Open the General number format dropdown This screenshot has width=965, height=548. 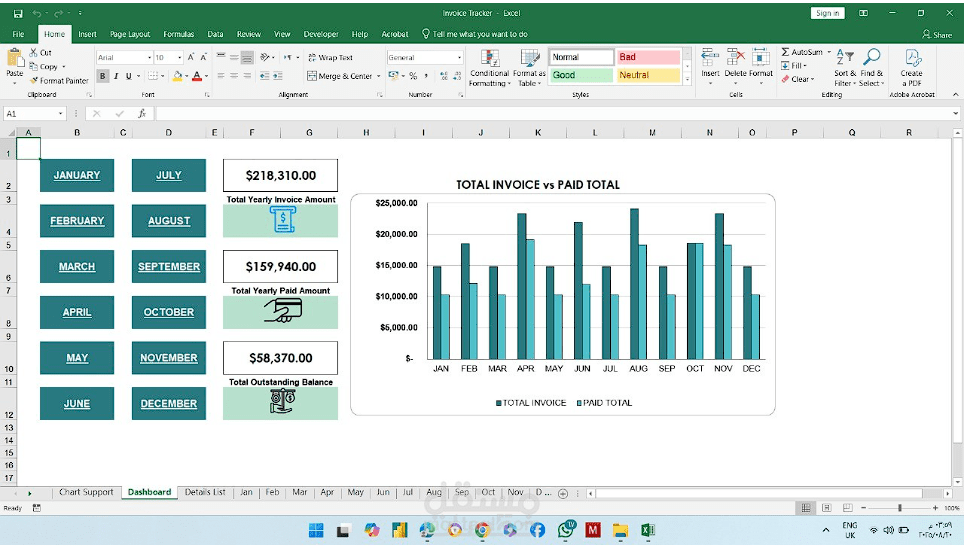(460, 58)
